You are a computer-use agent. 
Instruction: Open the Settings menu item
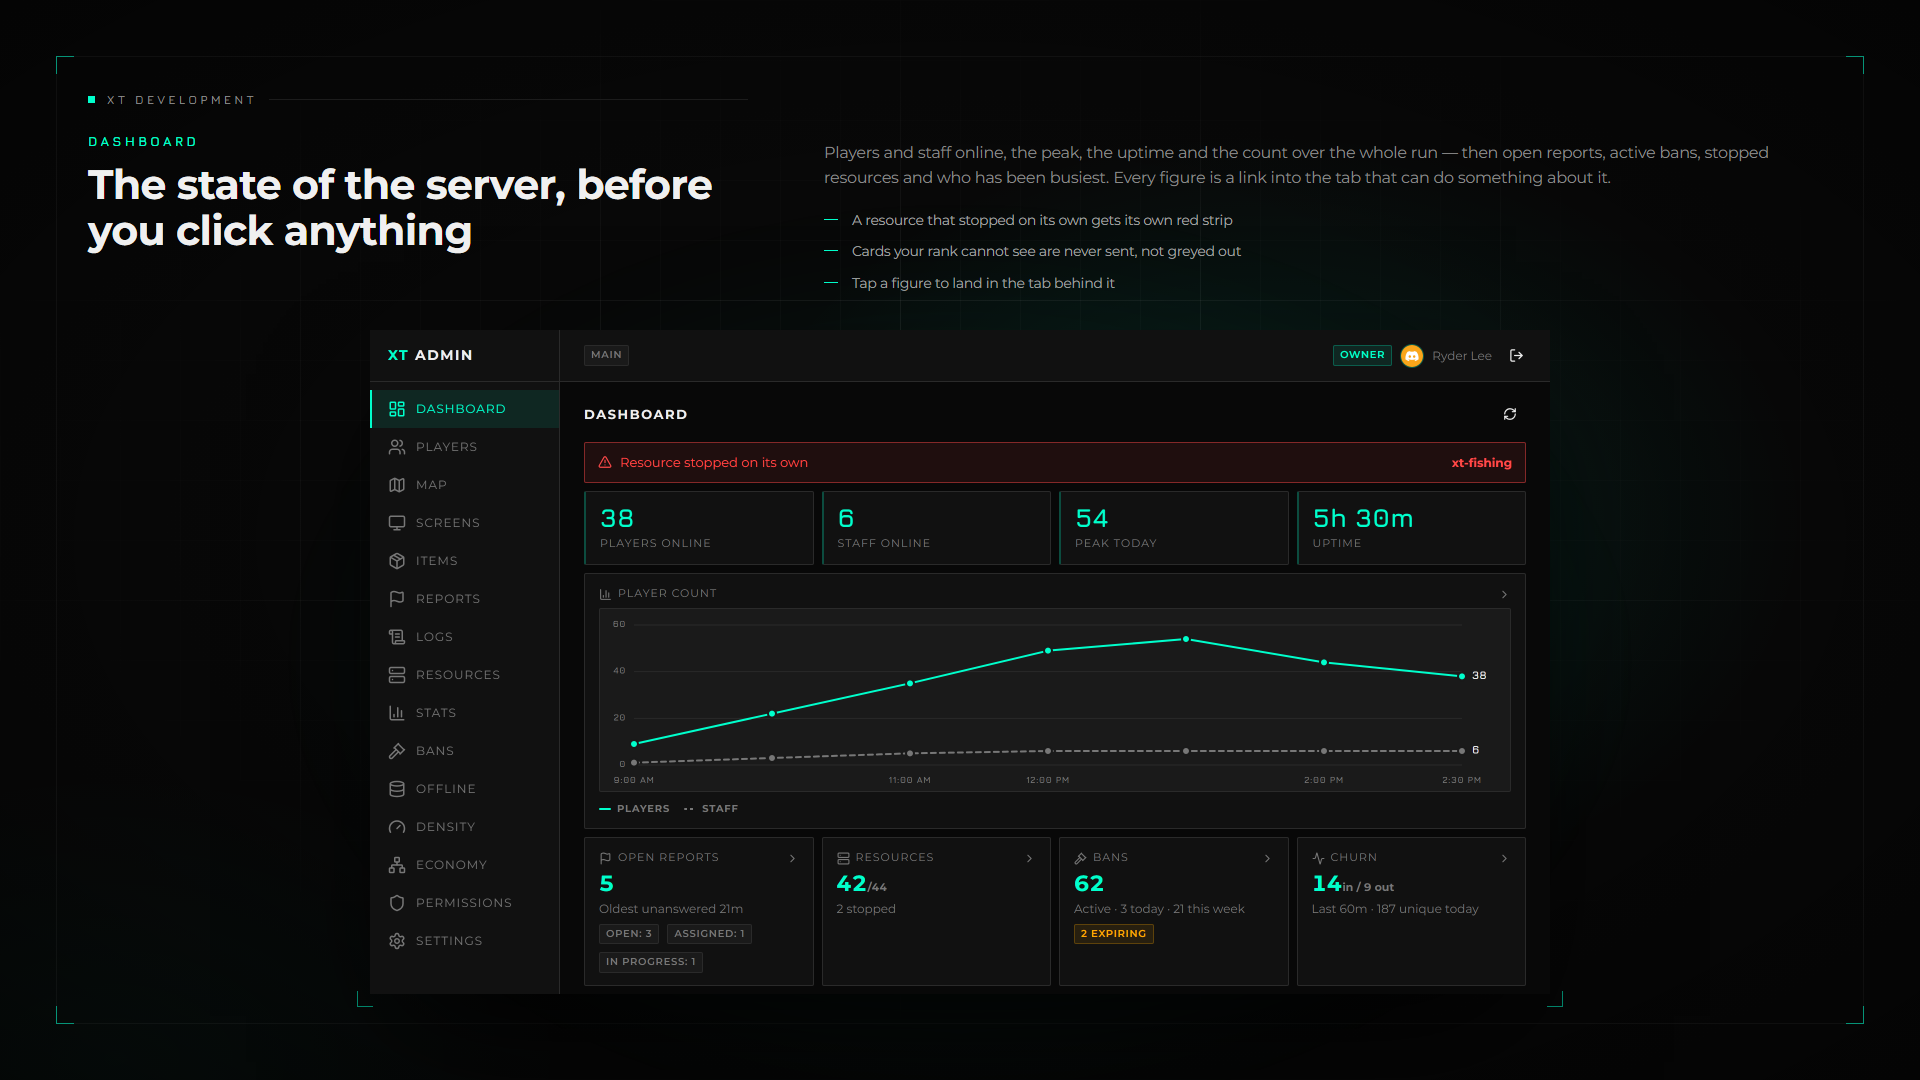[x=465, y=941]
